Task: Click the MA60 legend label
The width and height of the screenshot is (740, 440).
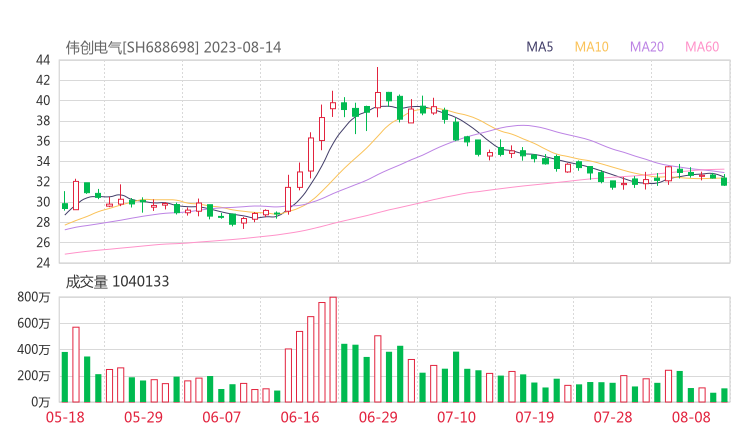Action: pos(702,47)
